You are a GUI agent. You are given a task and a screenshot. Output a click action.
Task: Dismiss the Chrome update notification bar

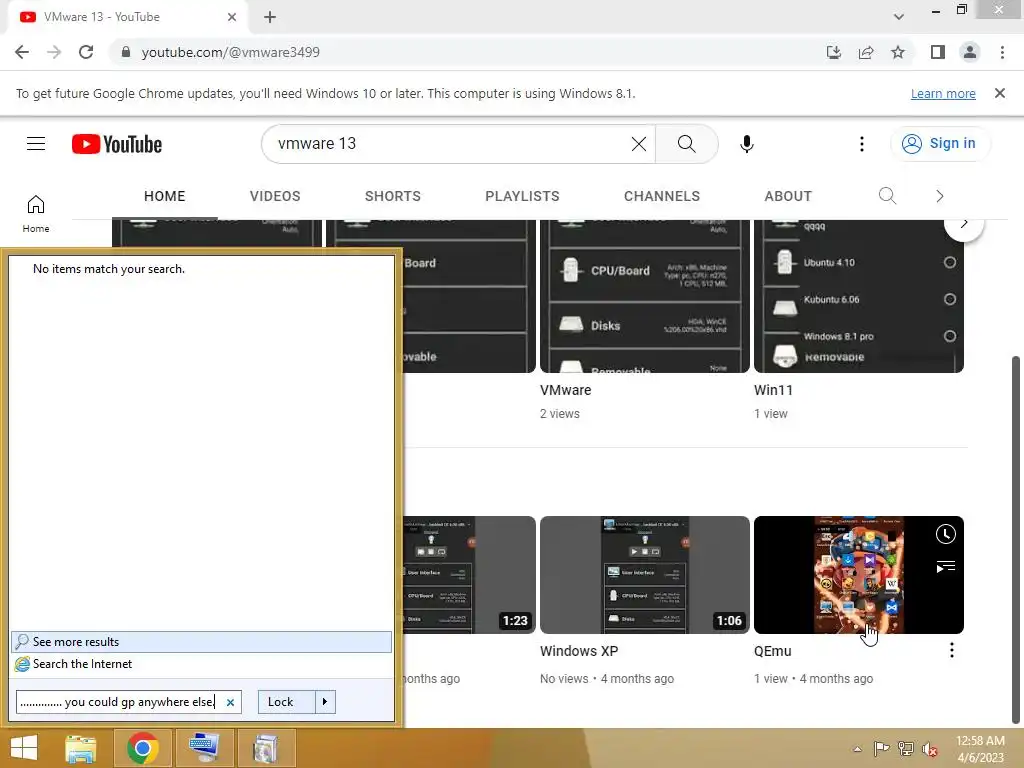999,93
